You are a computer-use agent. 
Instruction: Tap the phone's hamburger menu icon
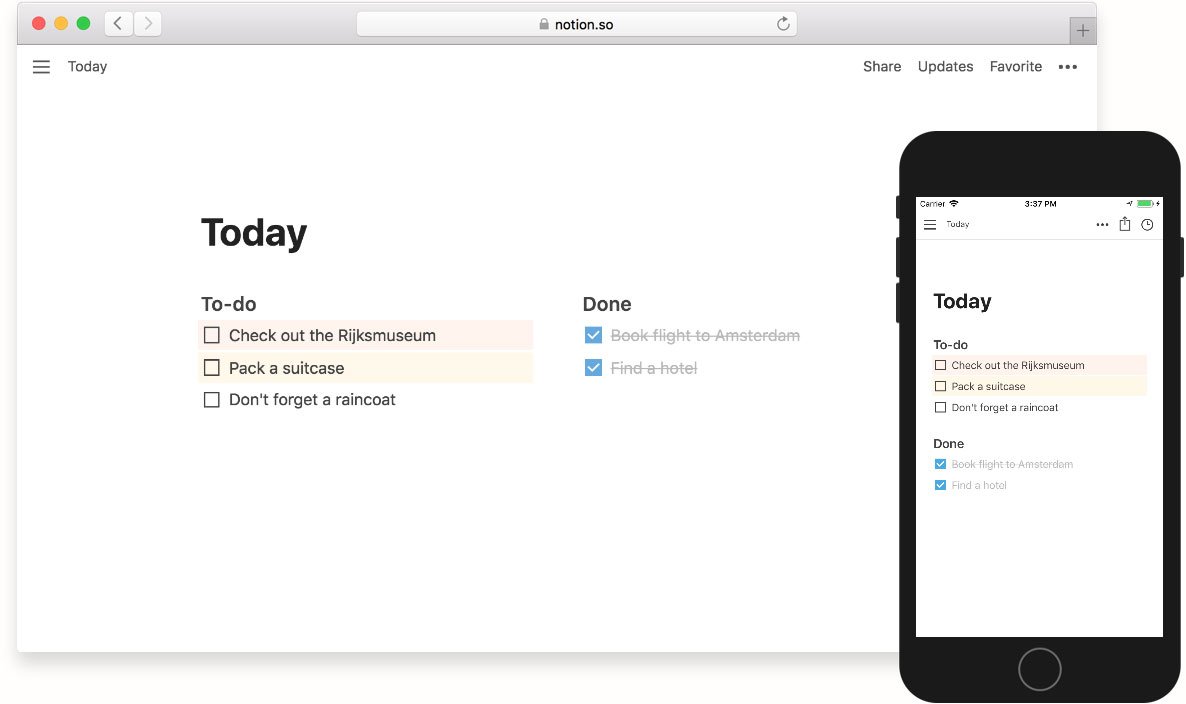pos(930,225)
